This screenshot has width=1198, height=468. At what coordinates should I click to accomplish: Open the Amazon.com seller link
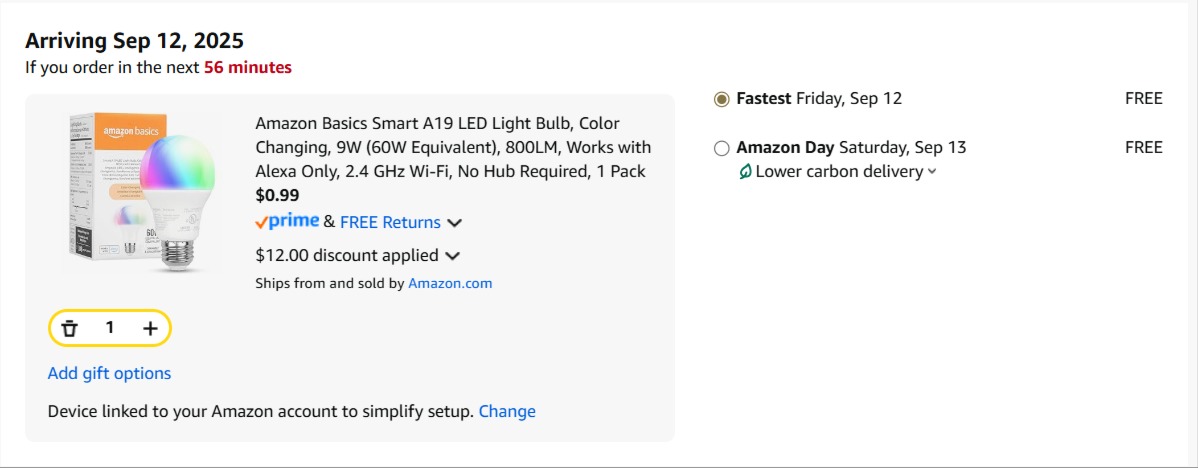pyautogui.click(x=450, y=283)
